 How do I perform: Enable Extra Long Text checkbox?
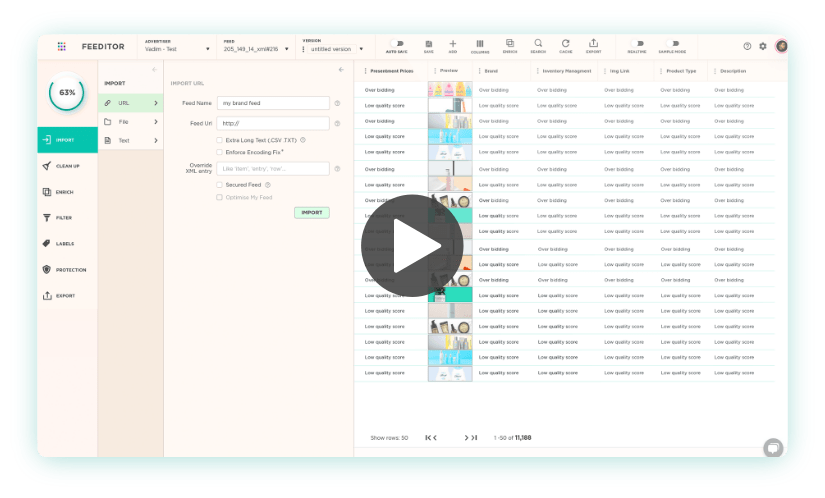[x=220, y=140]
